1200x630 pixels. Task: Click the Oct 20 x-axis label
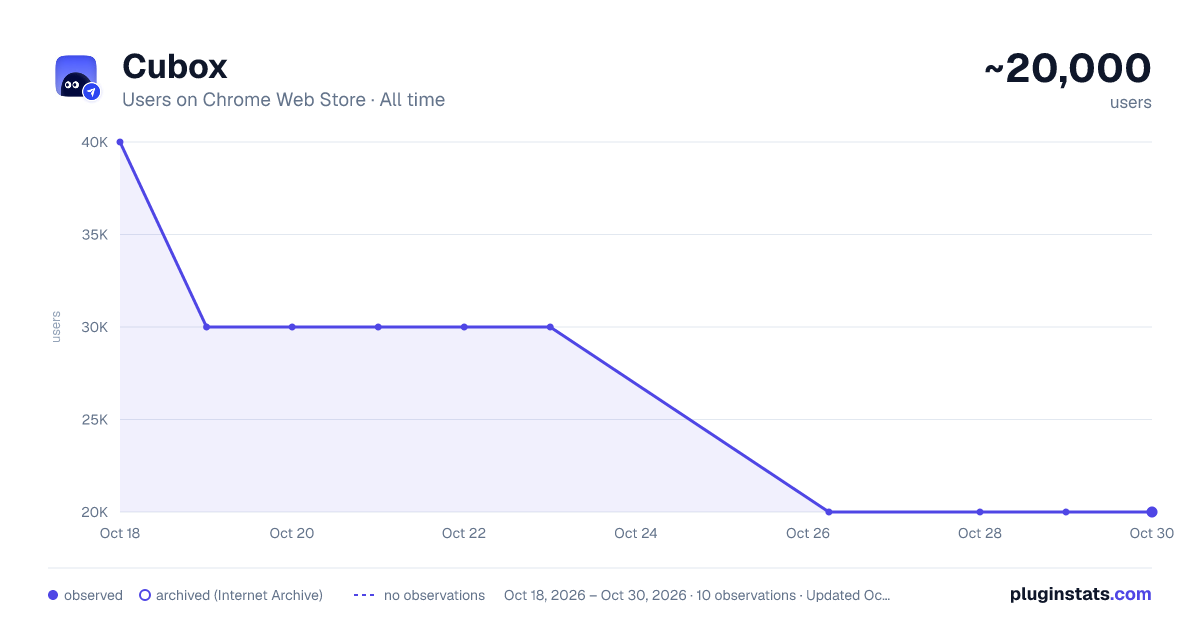[x=292, y=533]
